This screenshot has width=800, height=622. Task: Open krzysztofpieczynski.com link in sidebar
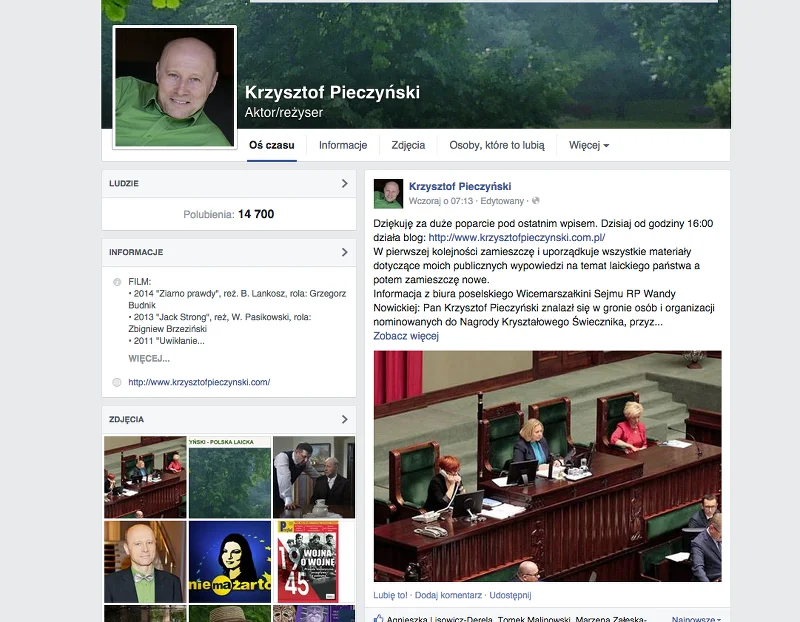(199, 382)
